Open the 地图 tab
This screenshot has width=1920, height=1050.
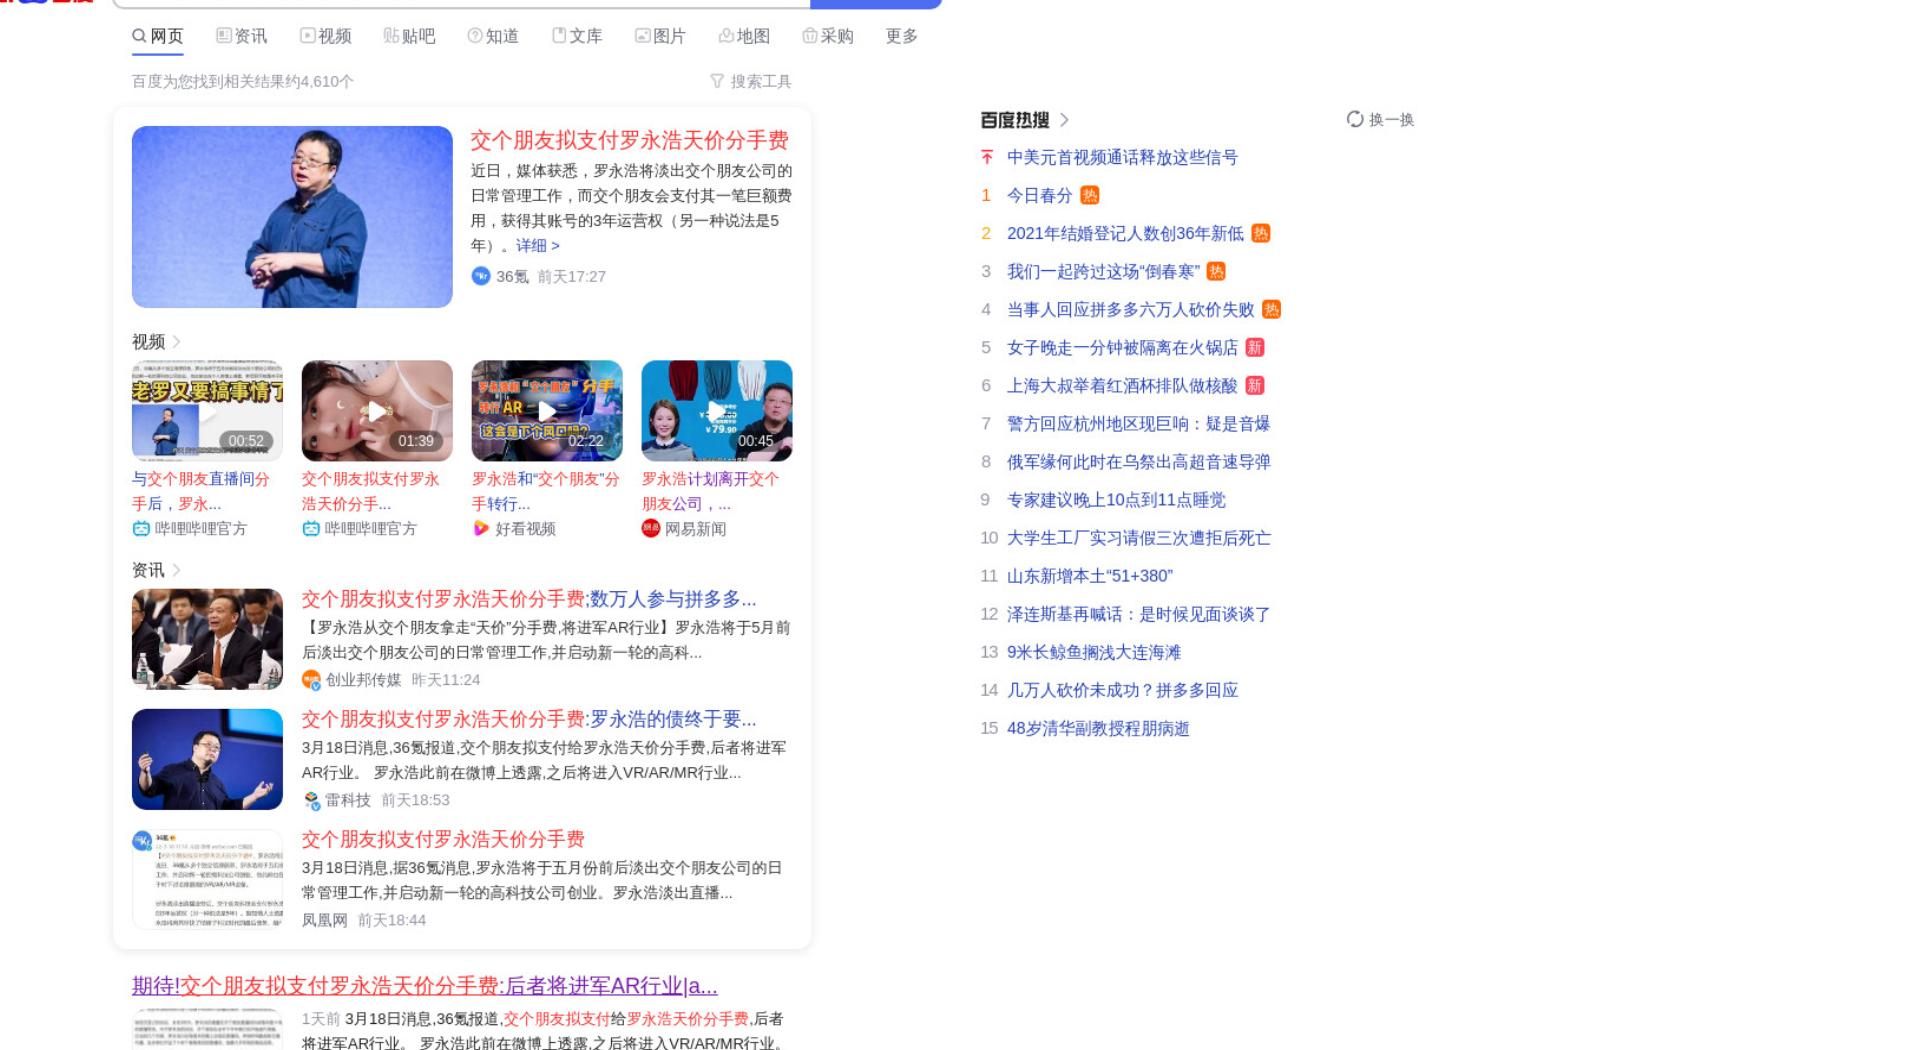pyautogui.click(x=745, y=36)
